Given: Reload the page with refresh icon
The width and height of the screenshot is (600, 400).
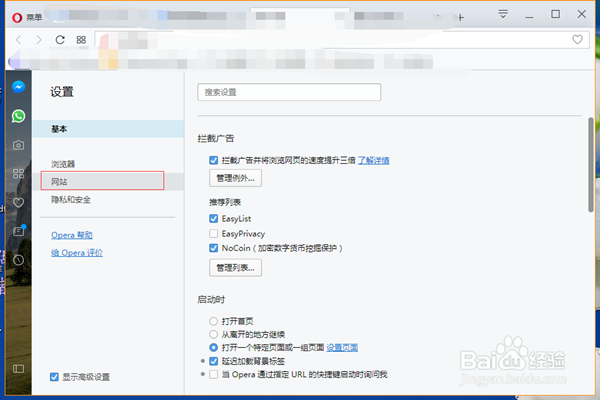Looking at the screenshot, I should [x=60, y=40].
